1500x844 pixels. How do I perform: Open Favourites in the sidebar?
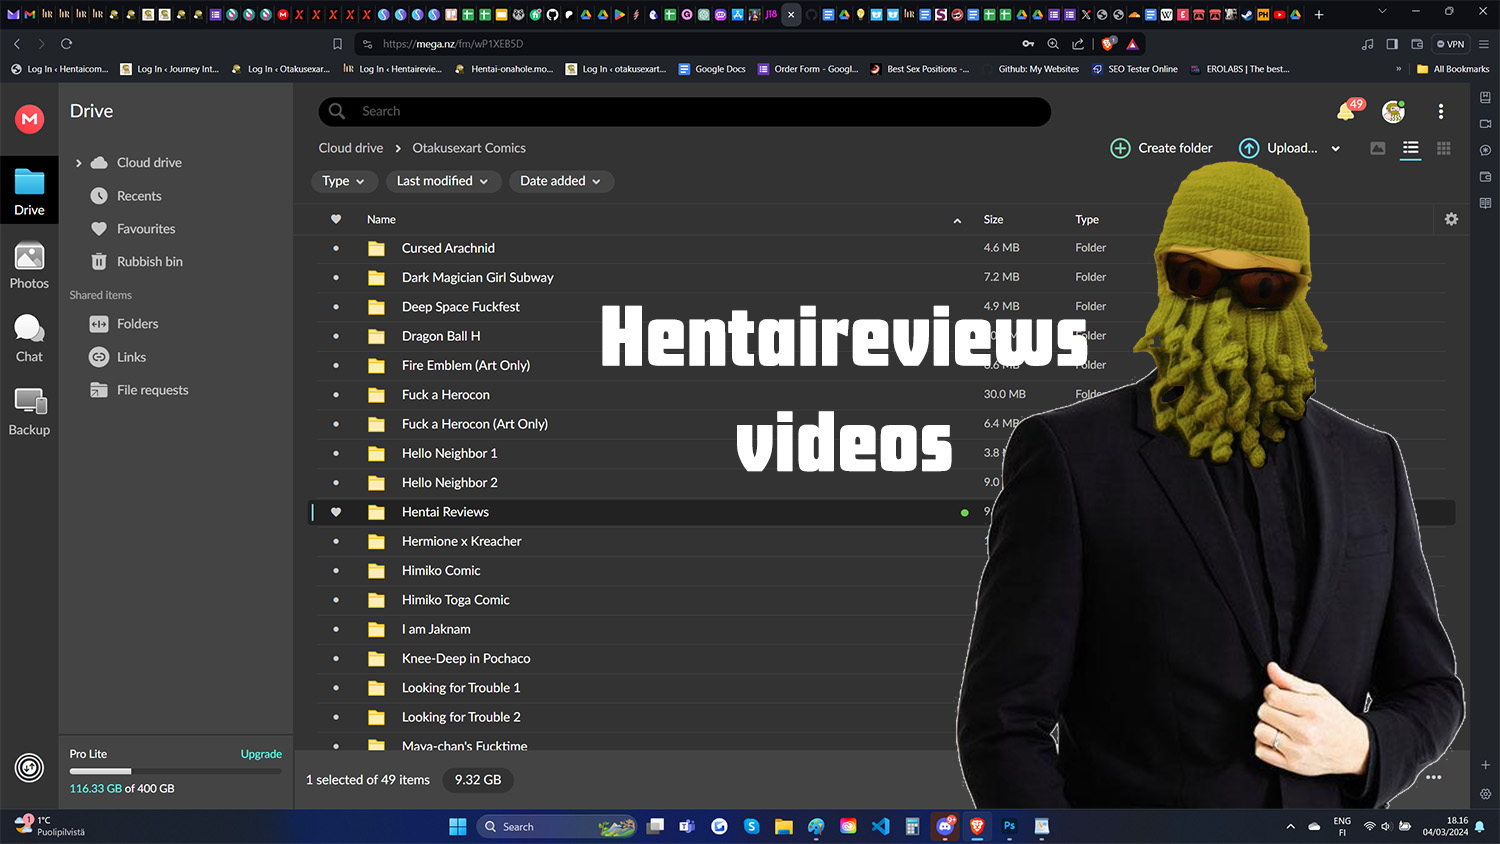[x=145, y=229]
